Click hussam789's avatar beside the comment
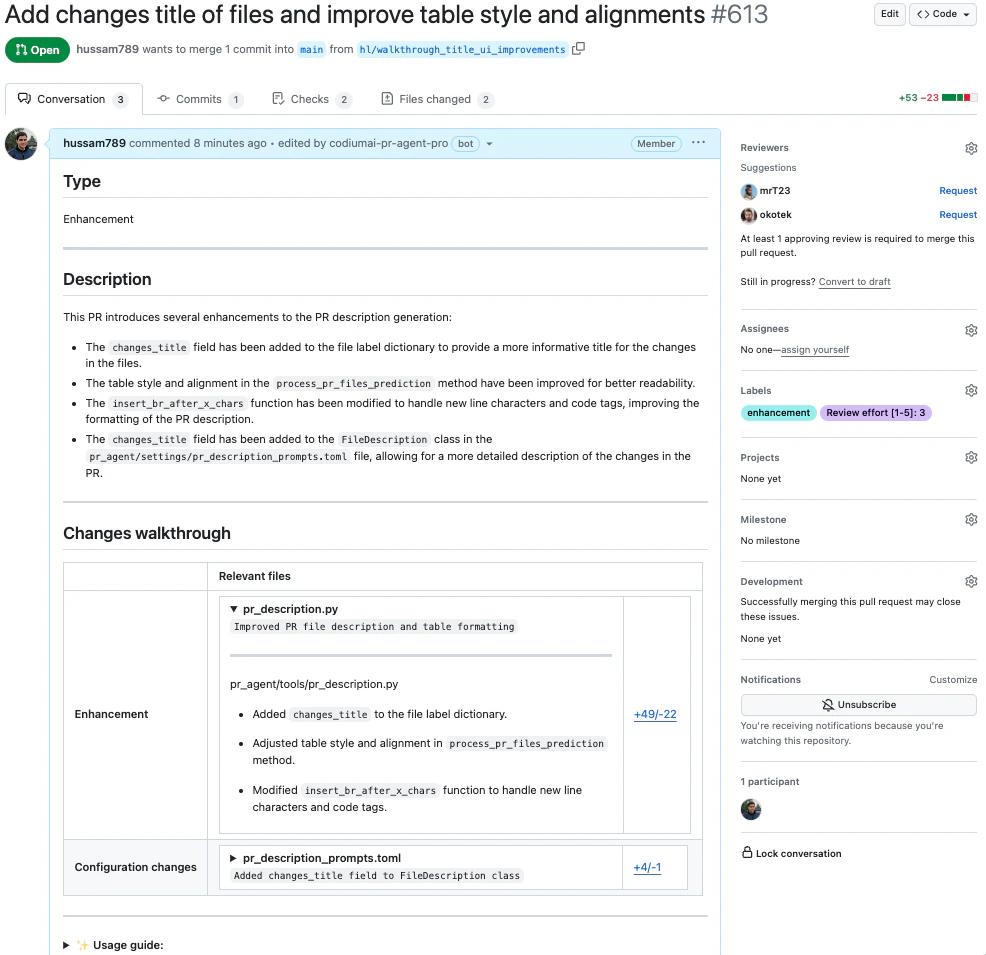This screenshot has height=955, width=986. coord(21,144)
